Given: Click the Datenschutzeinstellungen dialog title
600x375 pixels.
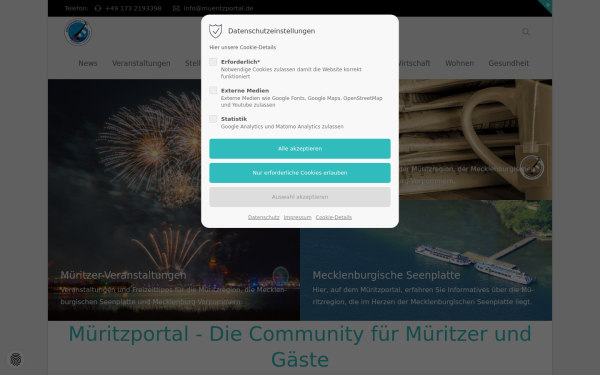Looking at the screenshot, I should [x=272, y=31].
